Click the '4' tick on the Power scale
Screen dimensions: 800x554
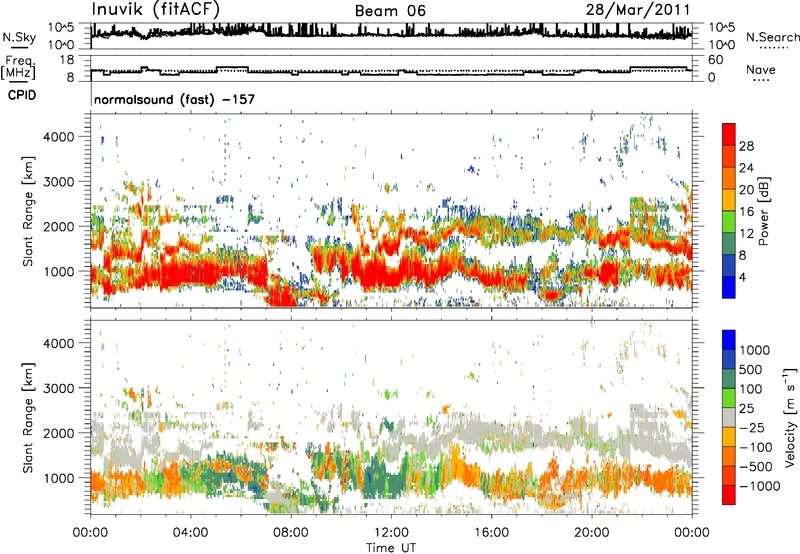[742, 277]
